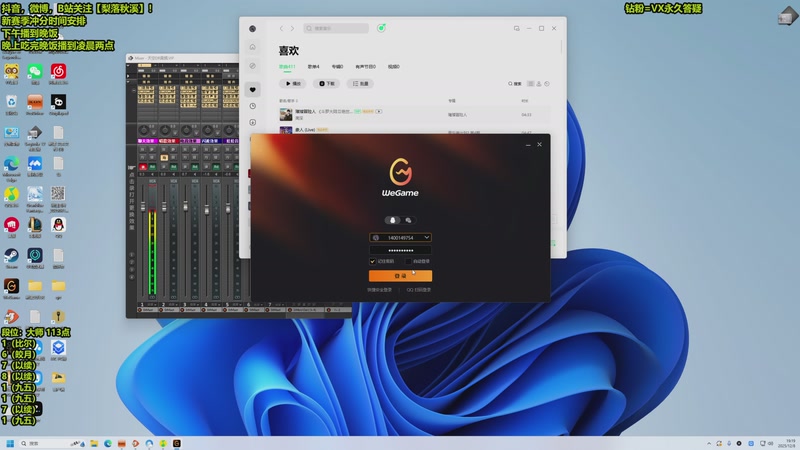Open the downloads icon in music sidebar

tap(253, 122)
